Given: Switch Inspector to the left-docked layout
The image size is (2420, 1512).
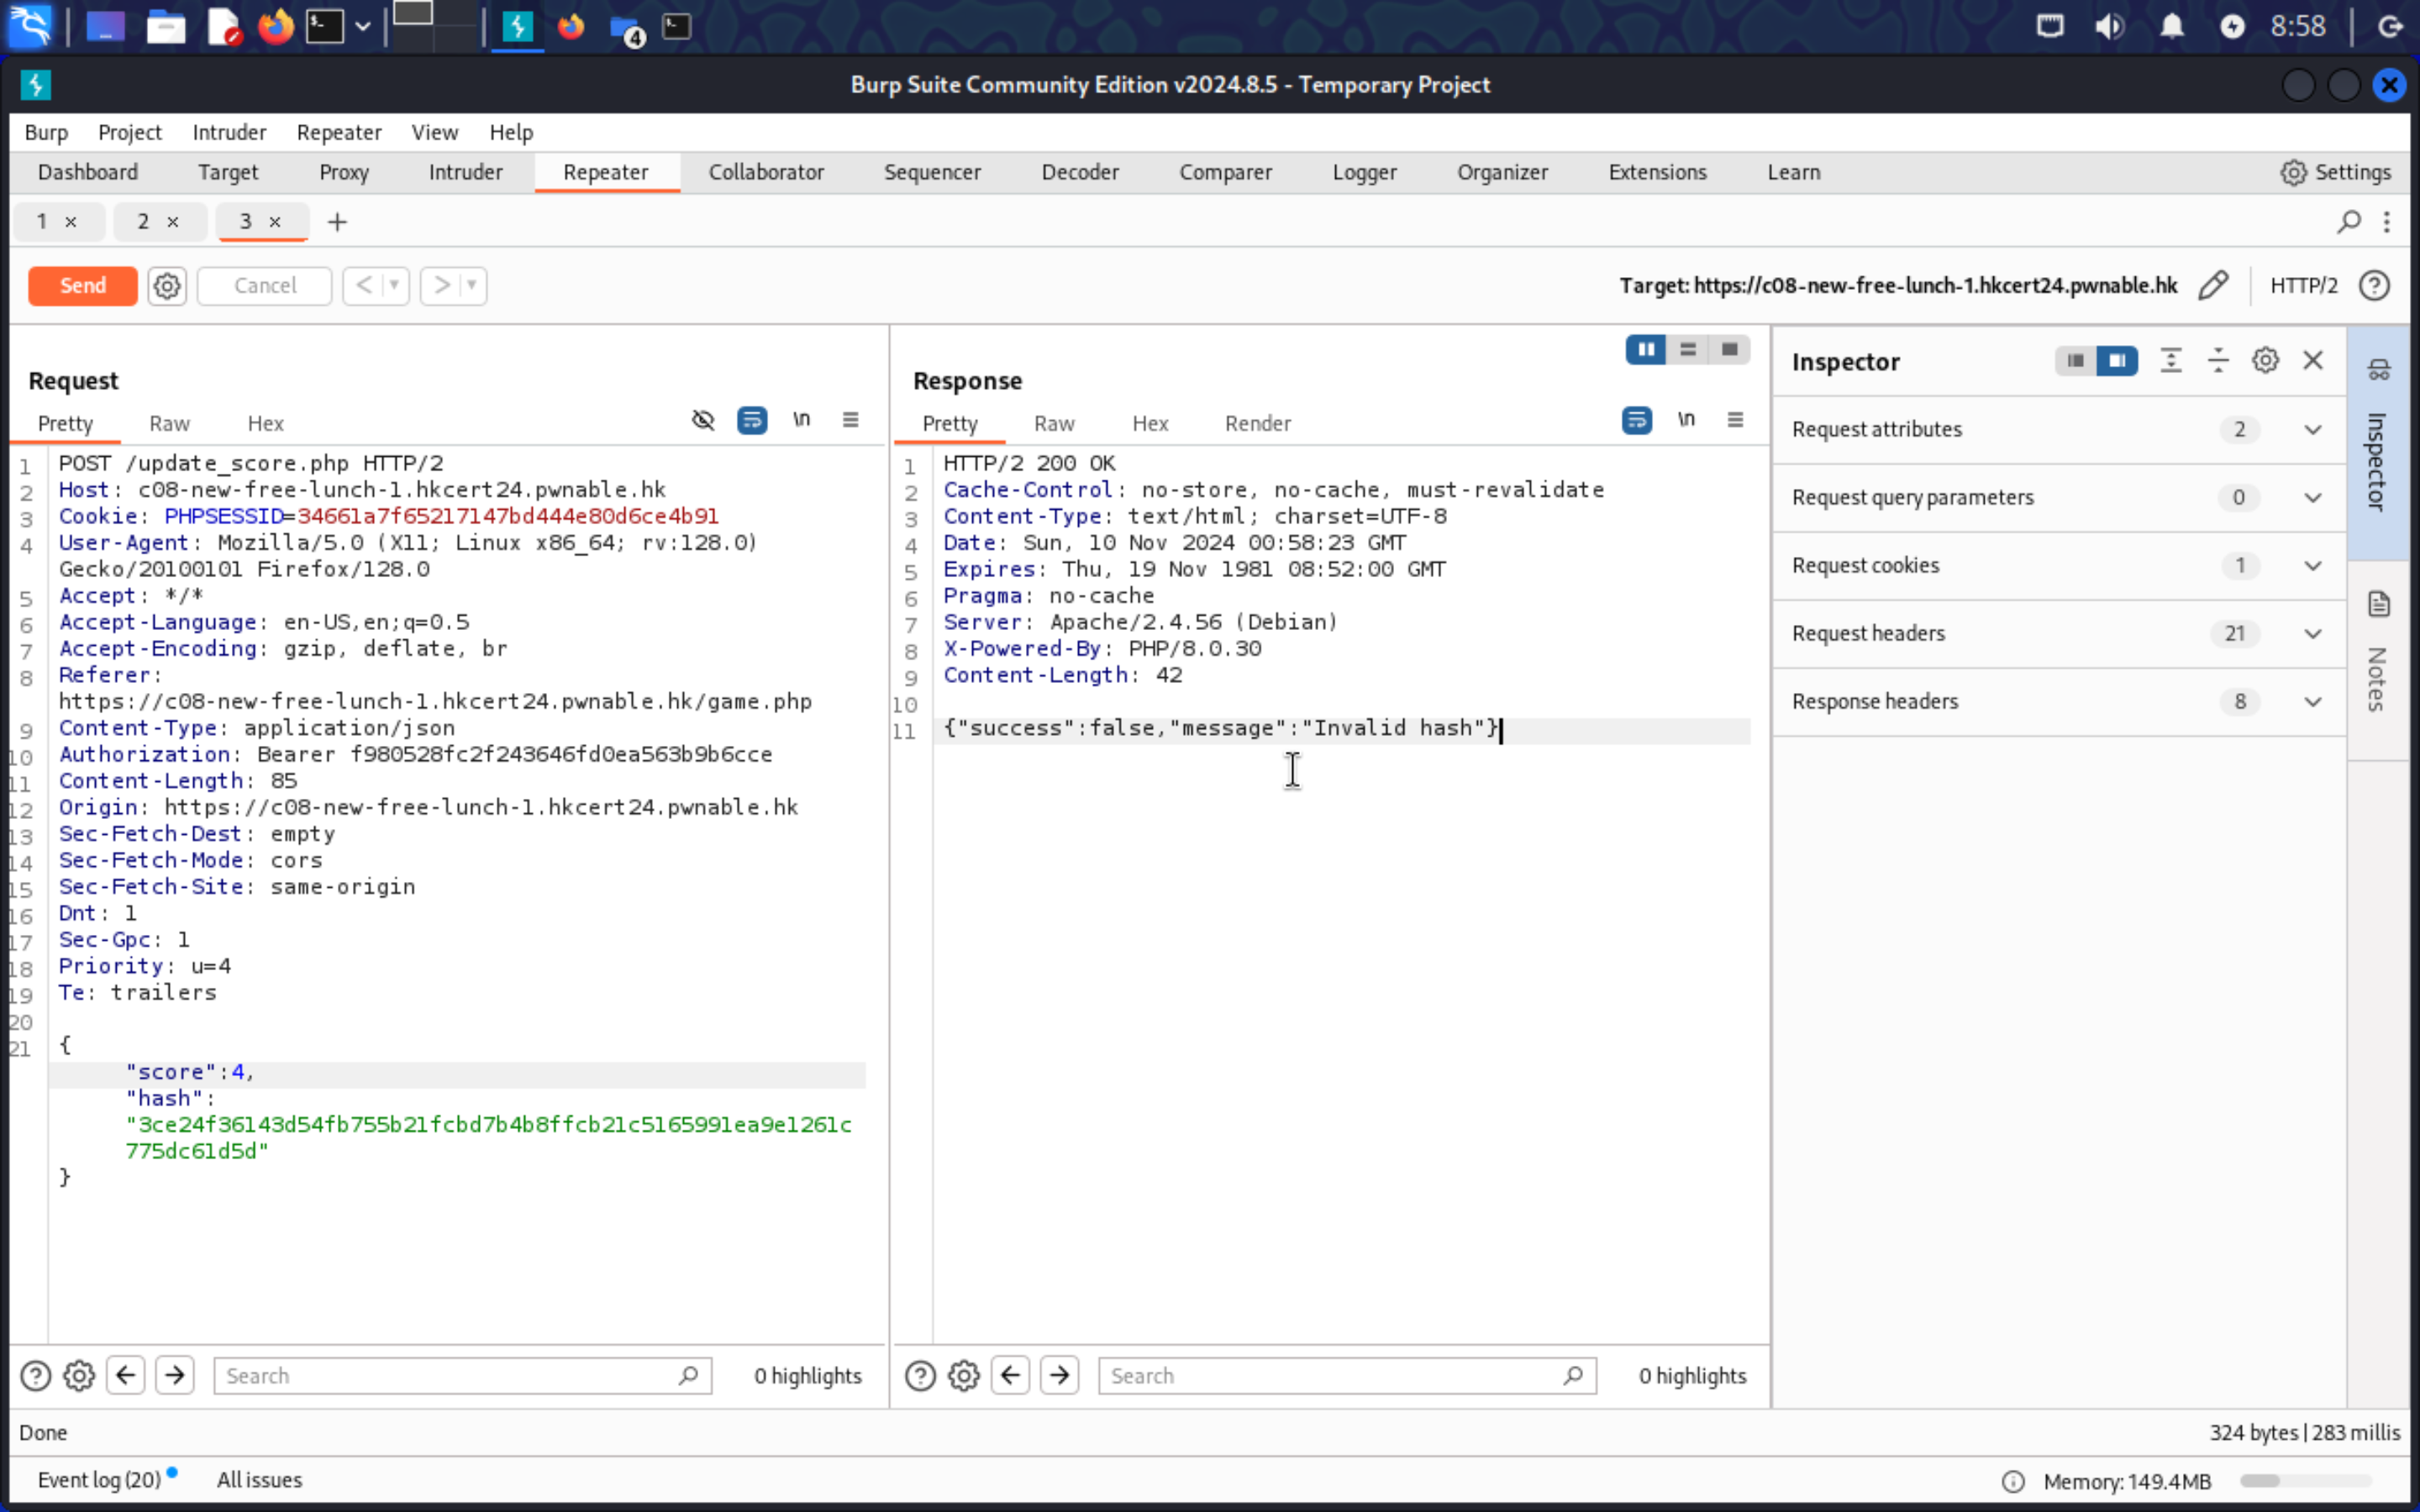Looking at the screenshot, I should pos(2076,361).
